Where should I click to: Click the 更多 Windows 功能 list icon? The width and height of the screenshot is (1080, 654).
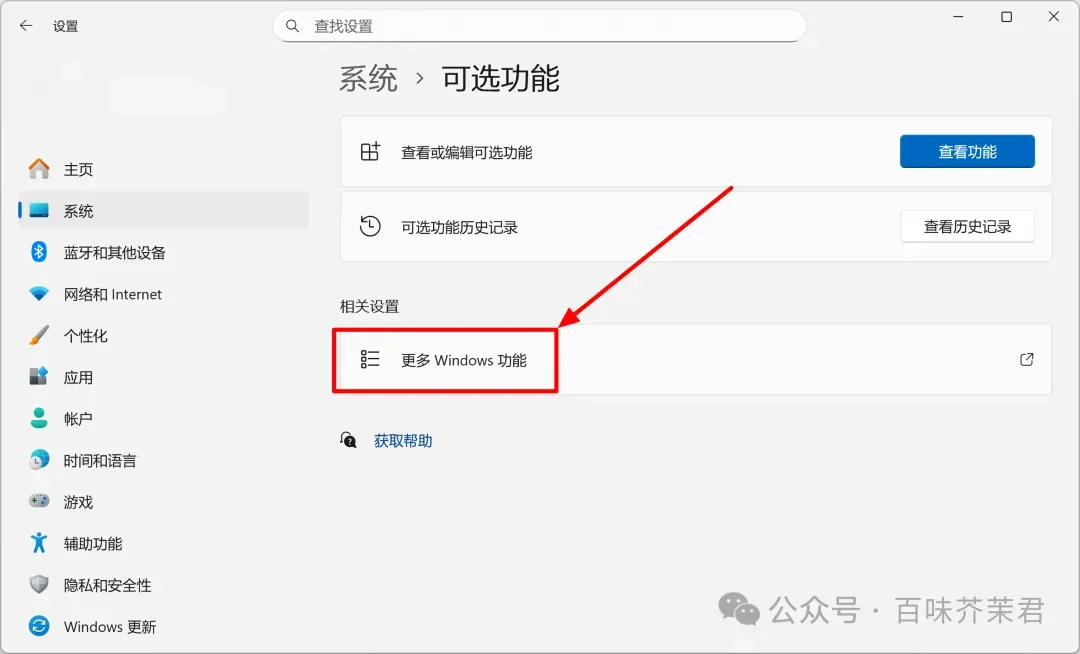[x=370, y=359]
